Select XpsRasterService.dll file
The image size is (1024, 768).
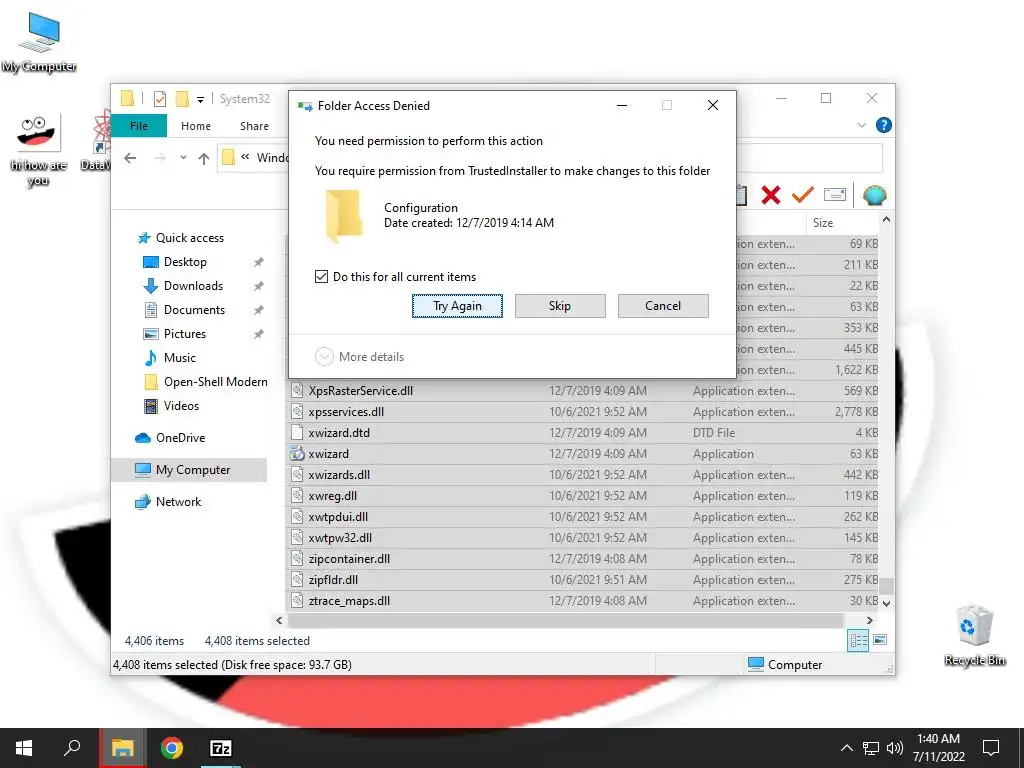click(360, 391)
